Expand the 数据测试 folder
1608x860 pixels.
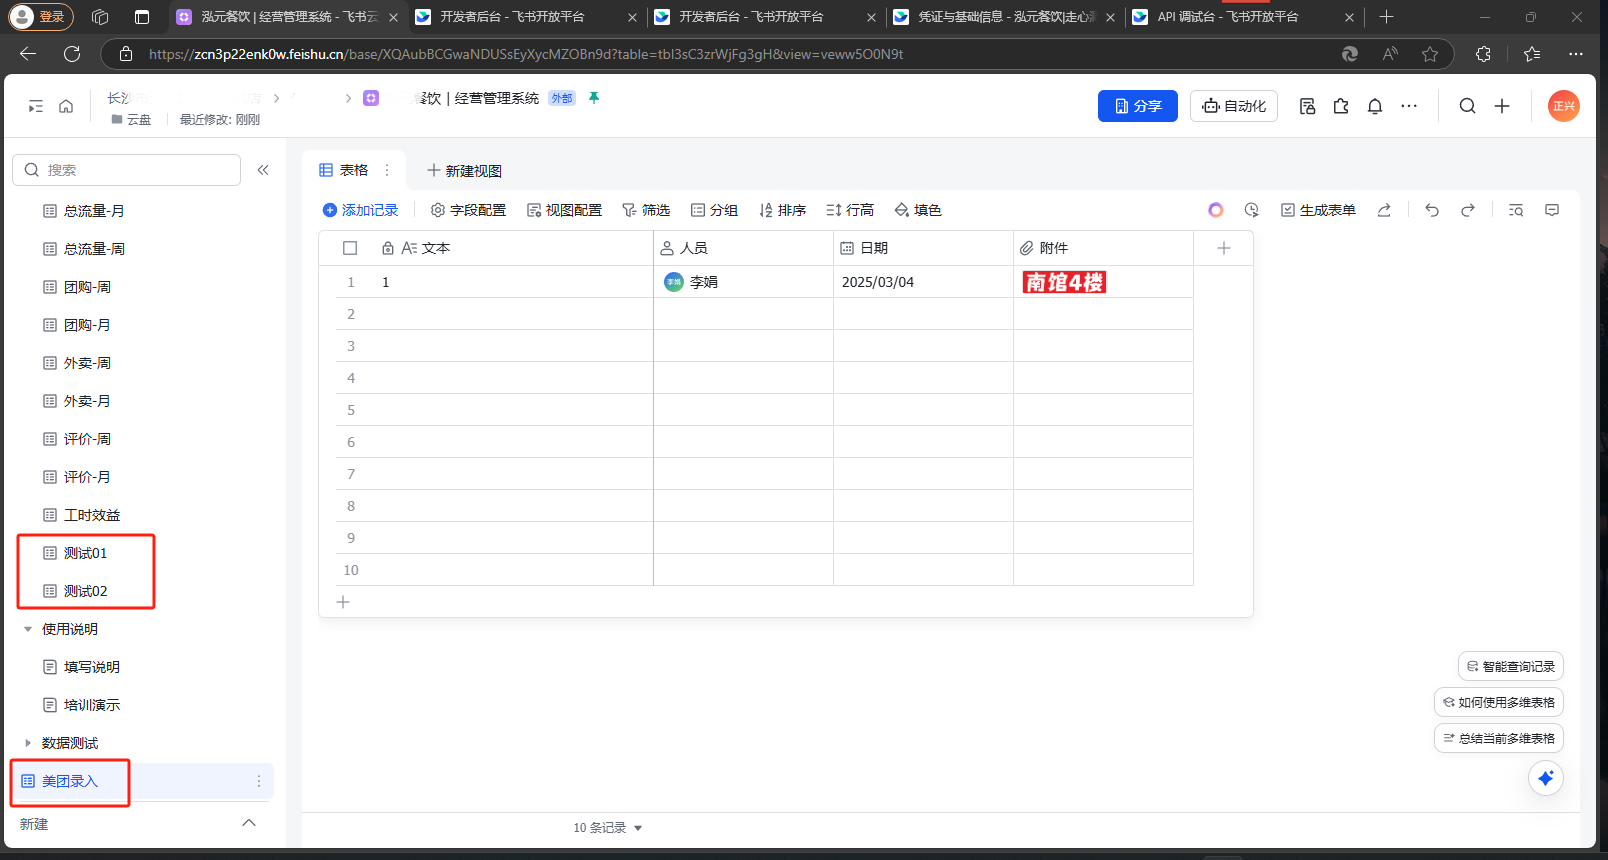point(28,743)
